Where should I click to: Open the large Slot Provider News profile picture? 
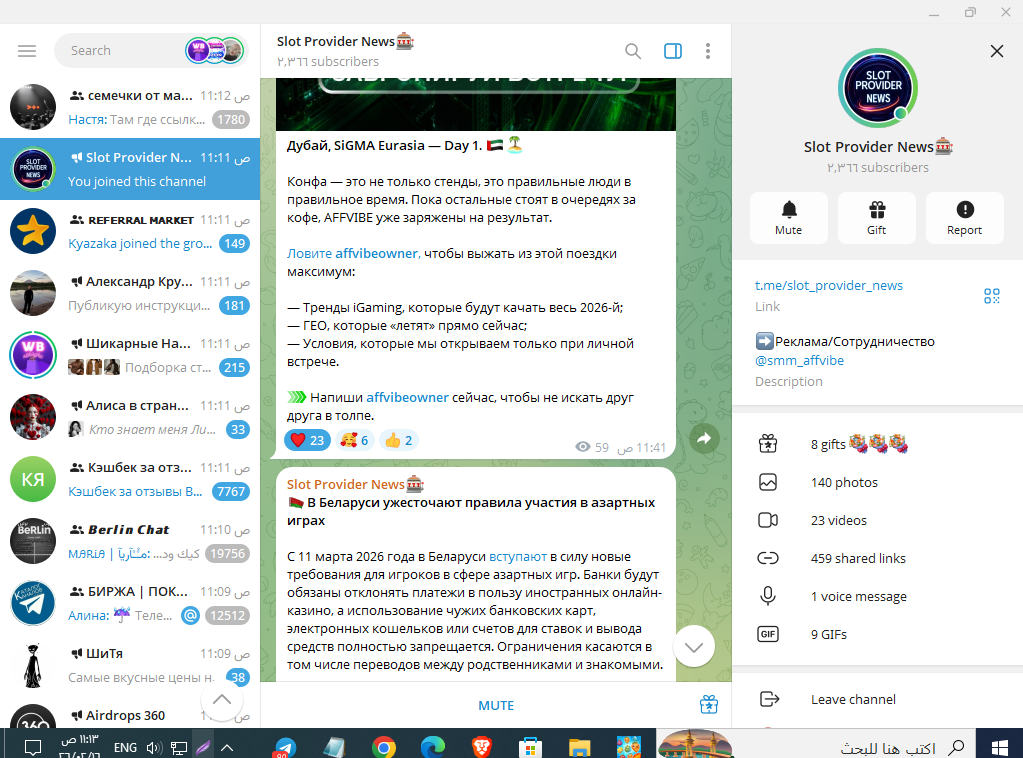click(x=878, y=88)
